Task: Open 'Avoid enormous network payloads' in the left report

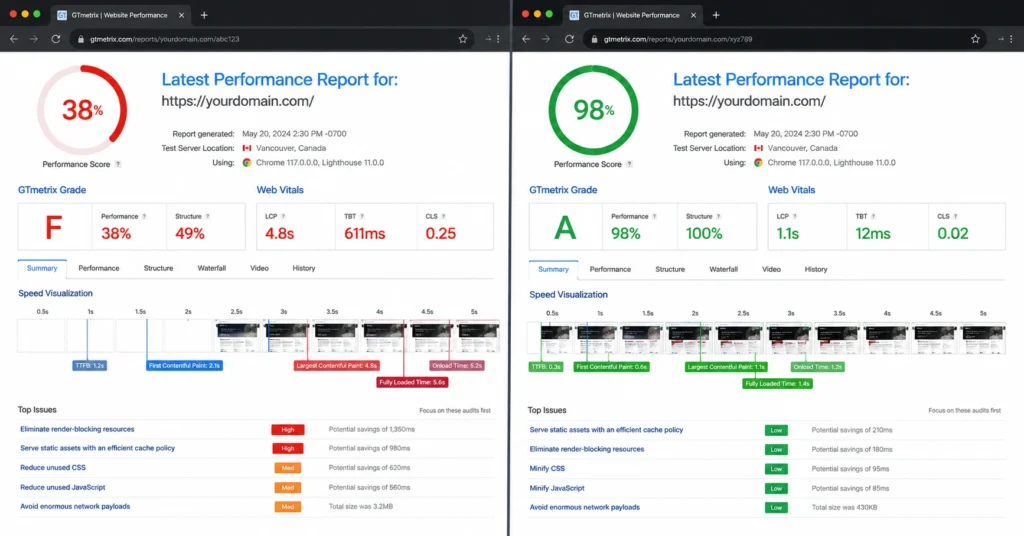Action: coord(75,507)
